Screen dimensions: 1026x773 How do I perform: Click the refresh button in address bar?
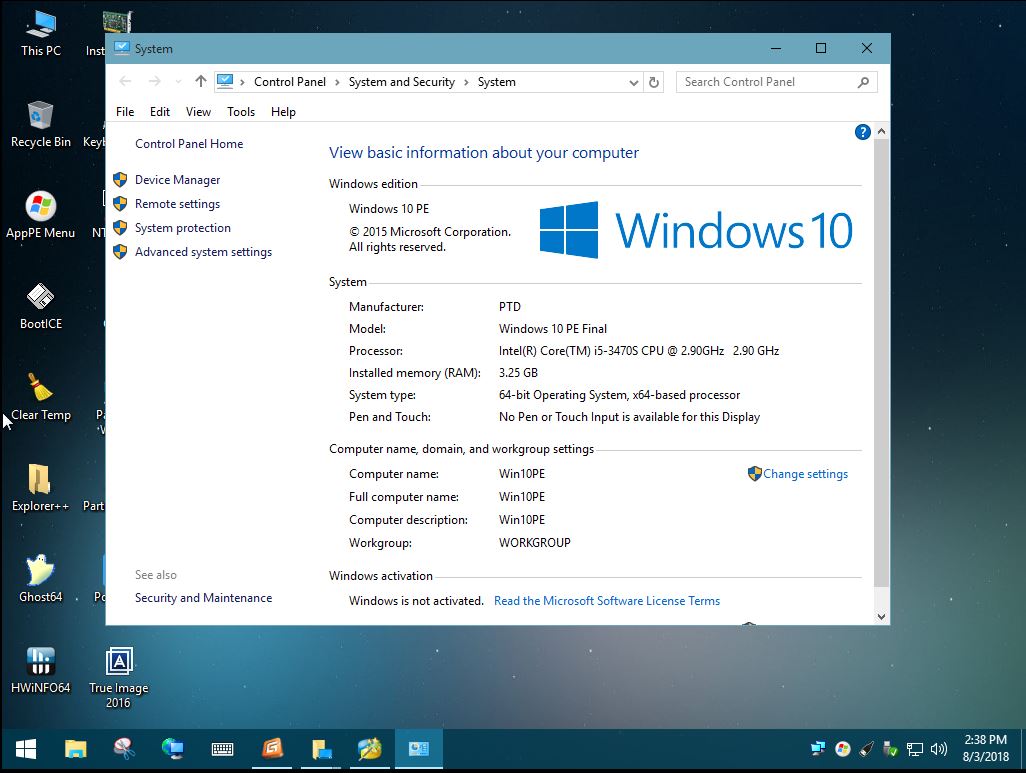pos(654,82)
